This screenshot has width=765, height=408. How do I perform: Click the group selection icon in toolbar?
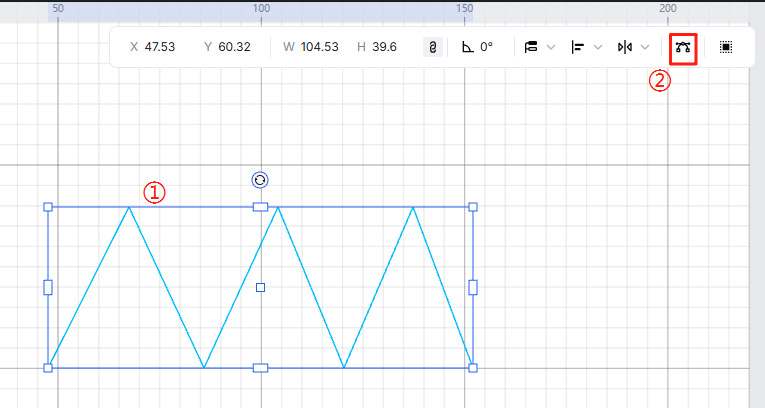(726, 47)
